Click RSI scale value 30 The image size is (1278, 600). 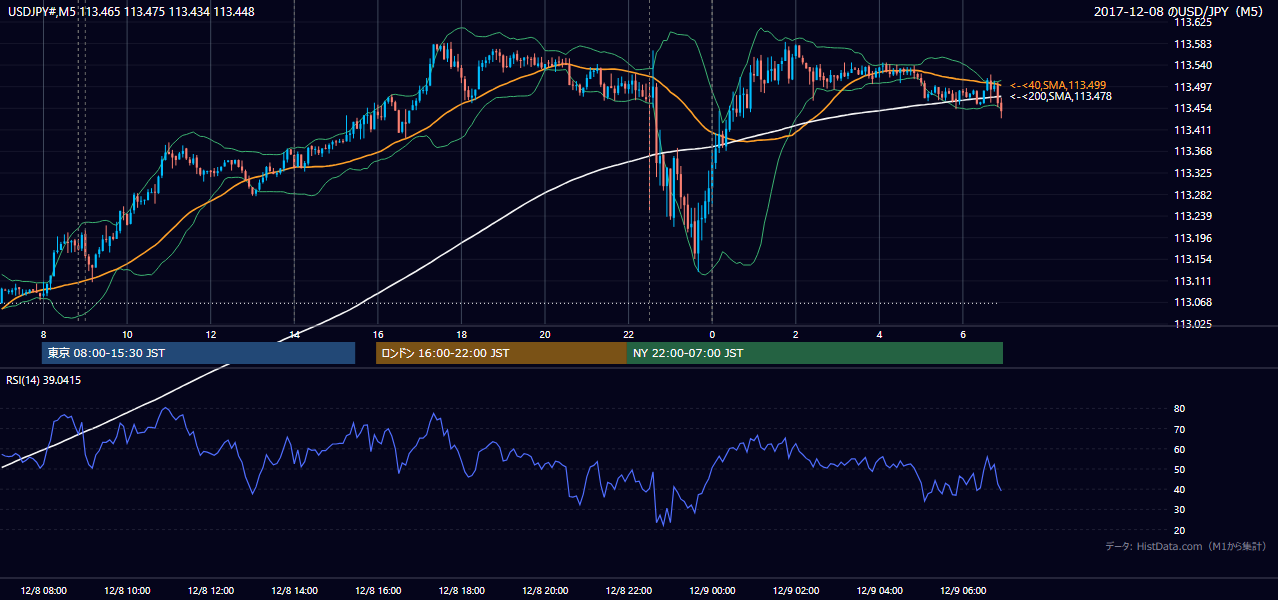coord(1179,510)
